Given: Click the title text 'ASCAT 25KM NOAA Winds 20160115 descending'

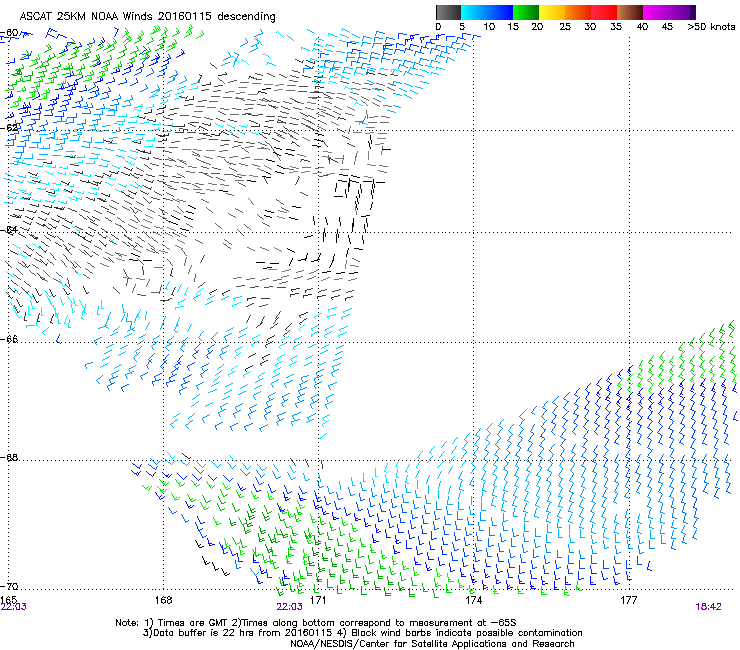Looking at the screenshot, I should 147,16.
